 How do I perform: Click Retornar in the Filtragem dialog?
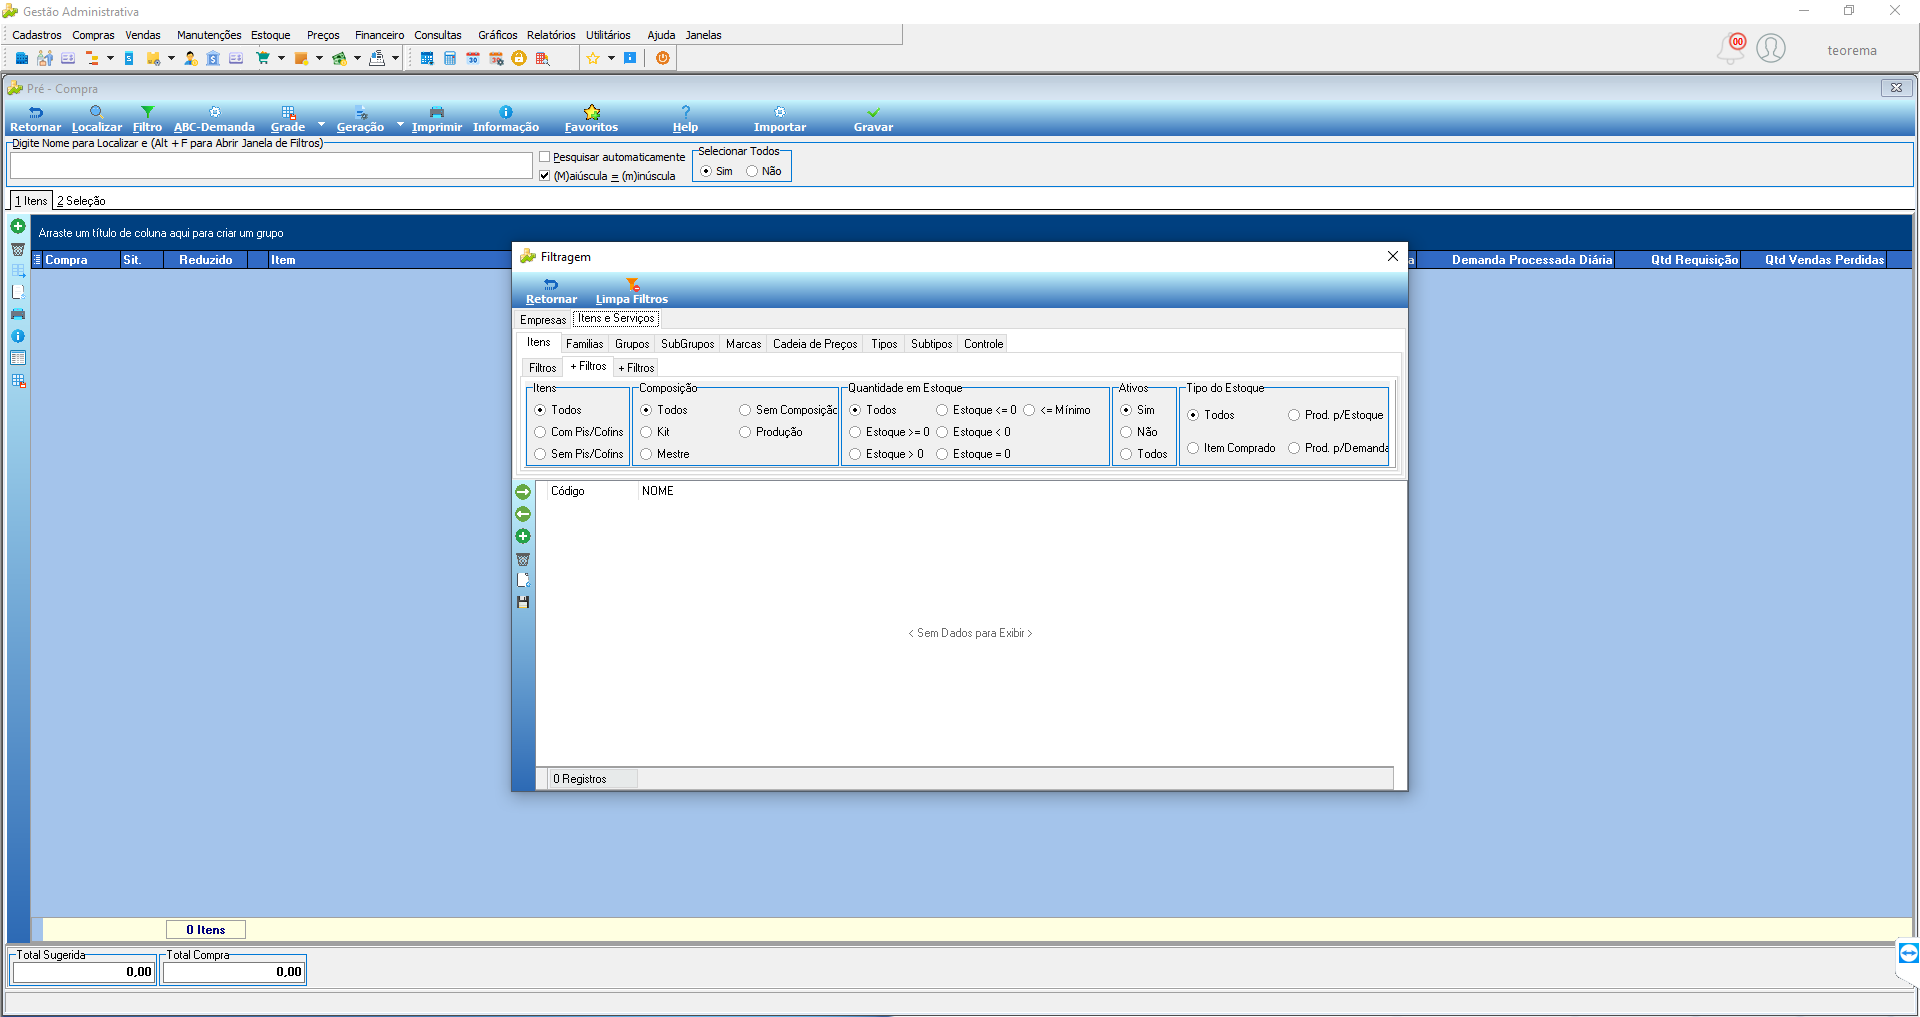[551, 291]
